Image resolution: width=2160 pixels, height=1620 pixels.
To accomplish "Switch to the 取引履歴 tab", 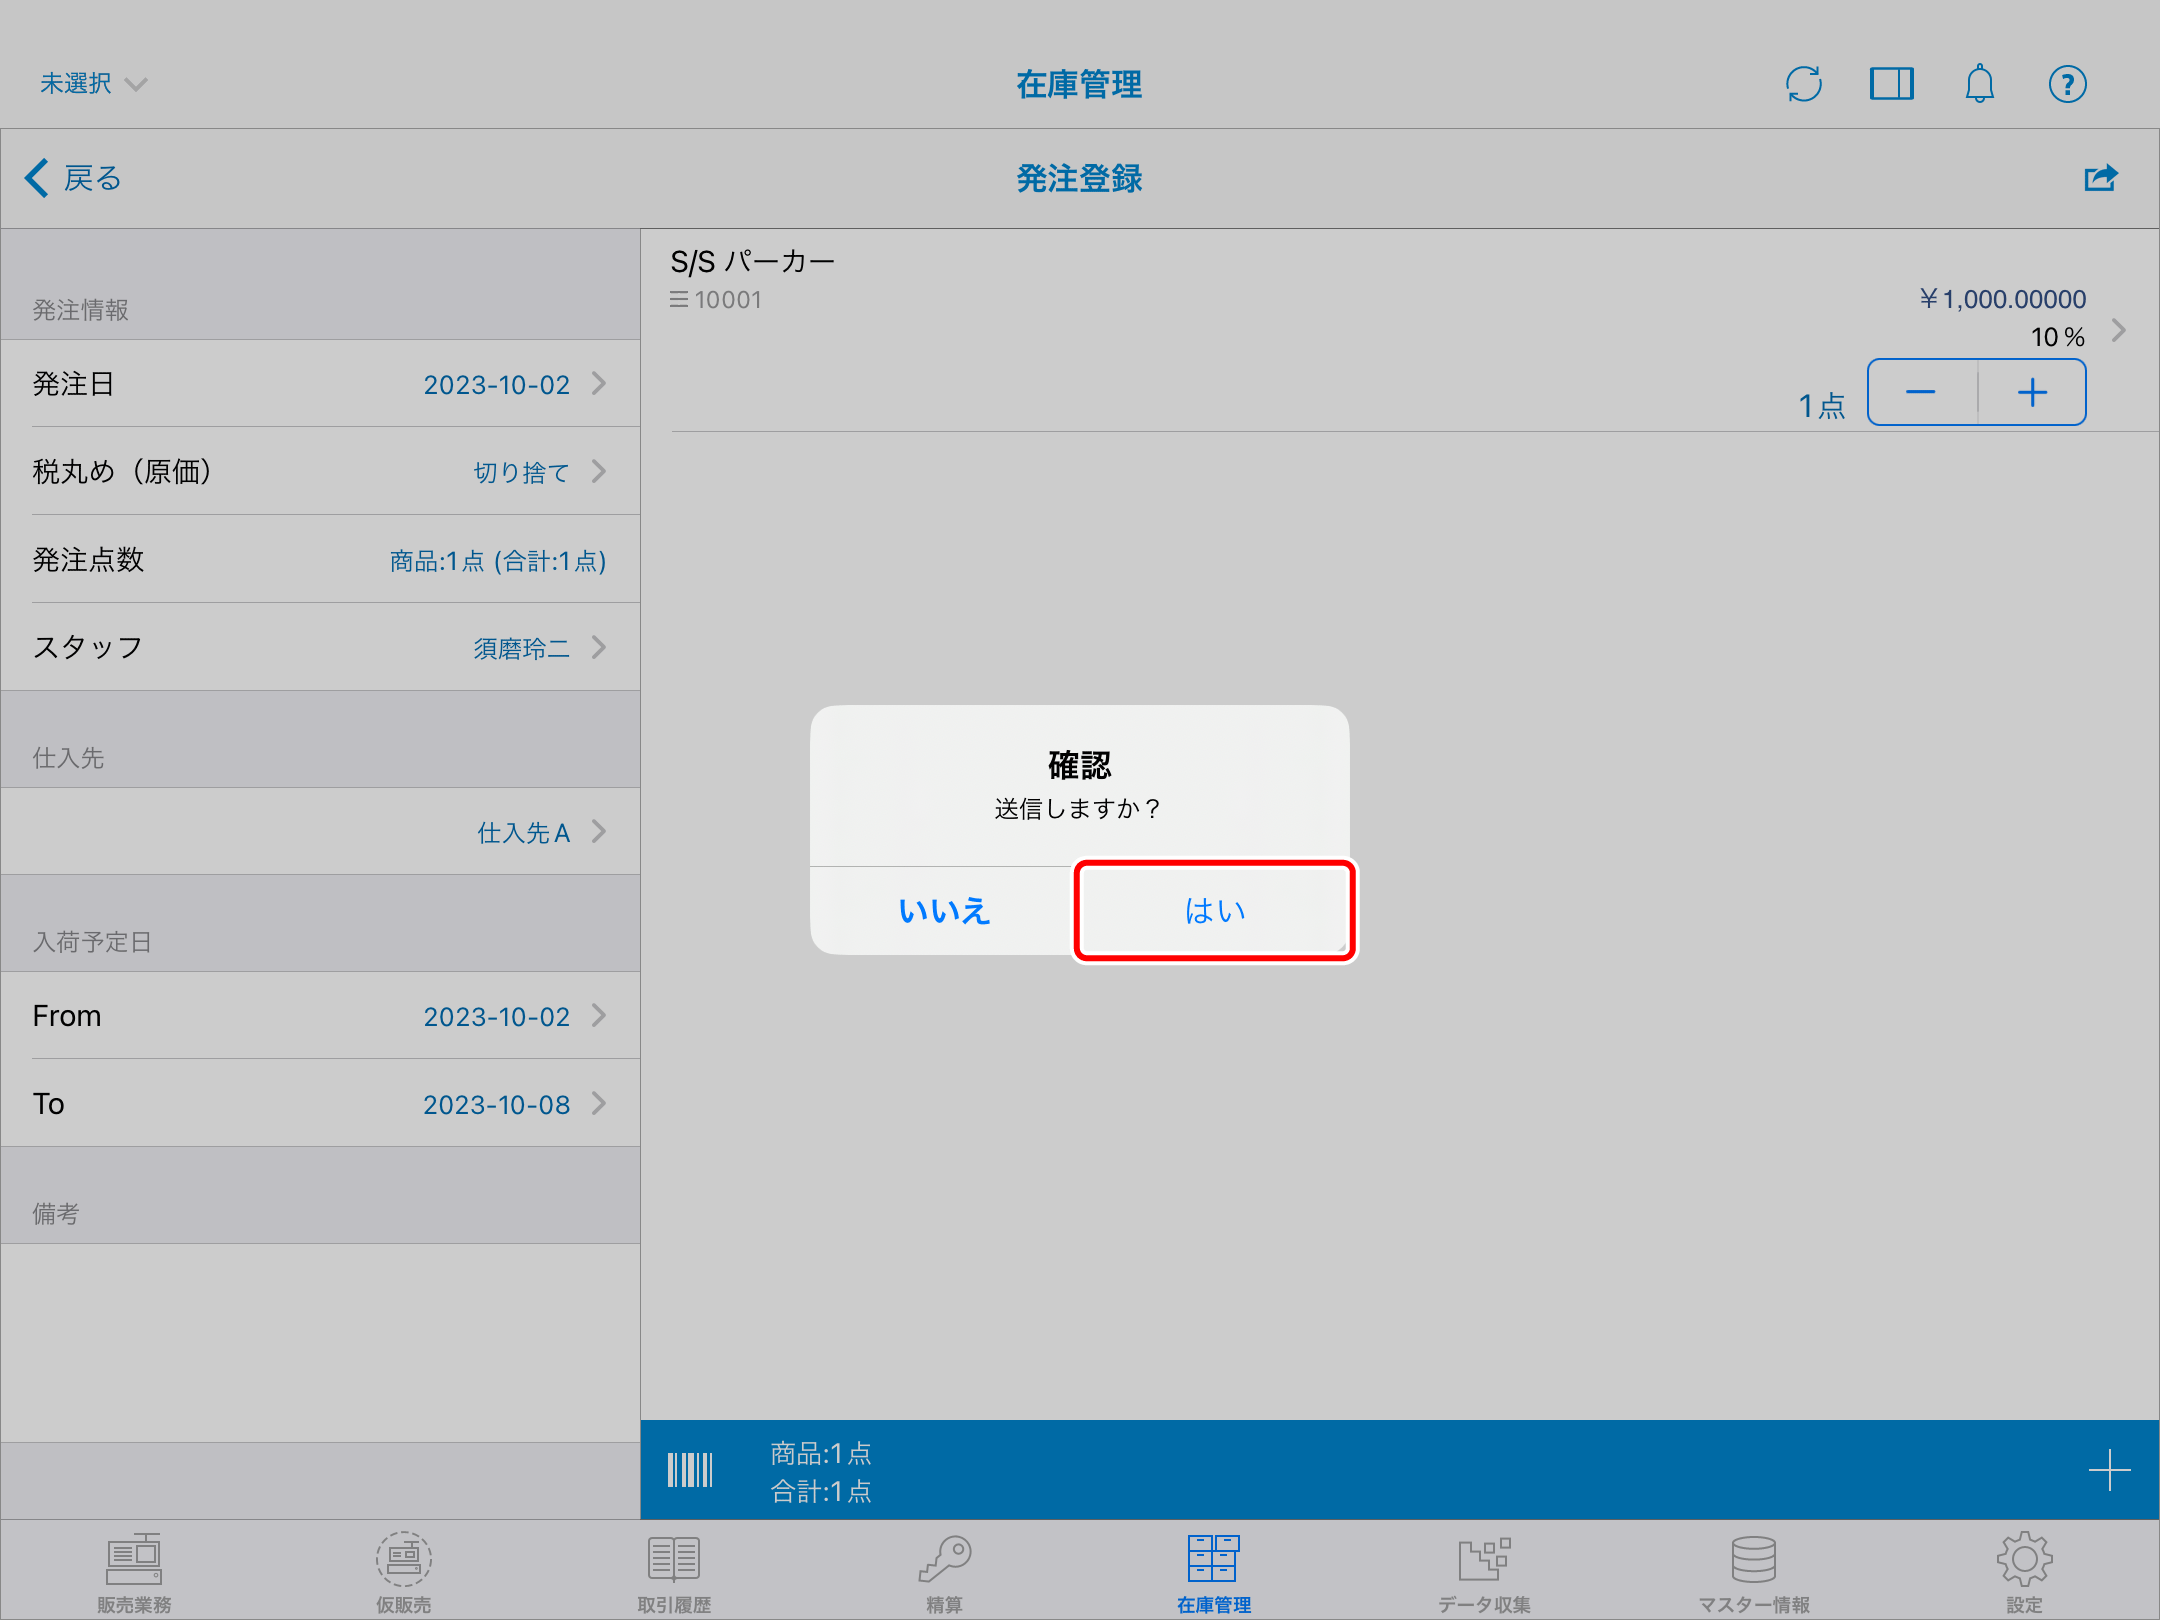I will (x=673, y=1570).
